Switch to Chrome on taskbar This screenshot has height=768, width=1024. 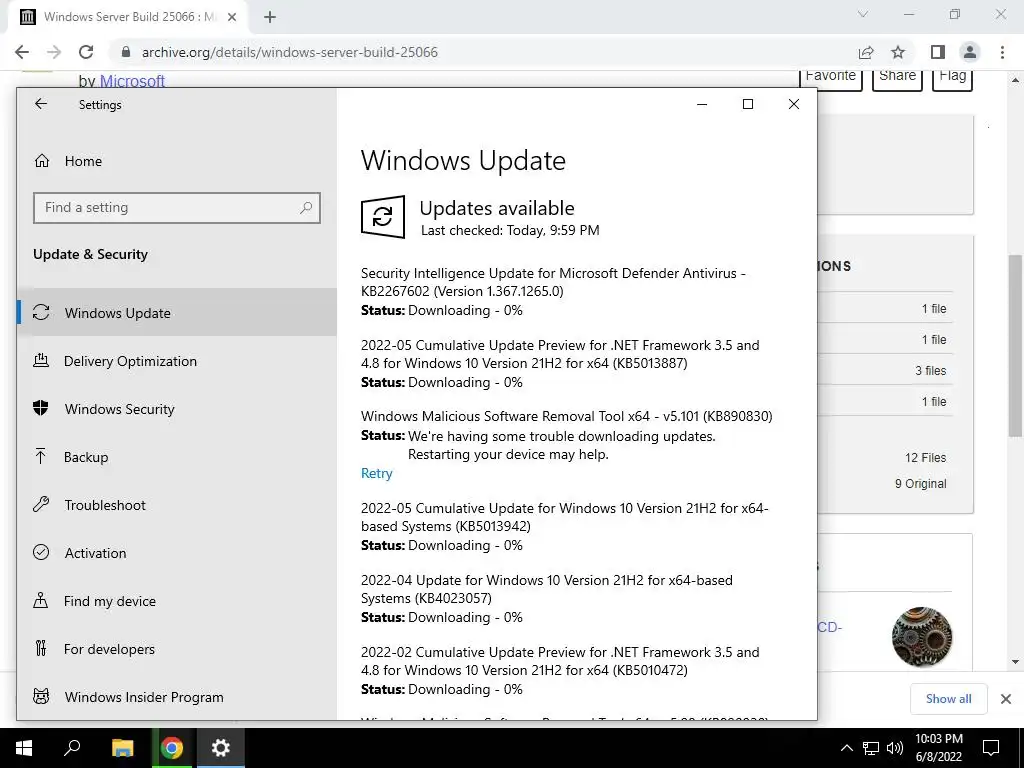coord(172,748)
